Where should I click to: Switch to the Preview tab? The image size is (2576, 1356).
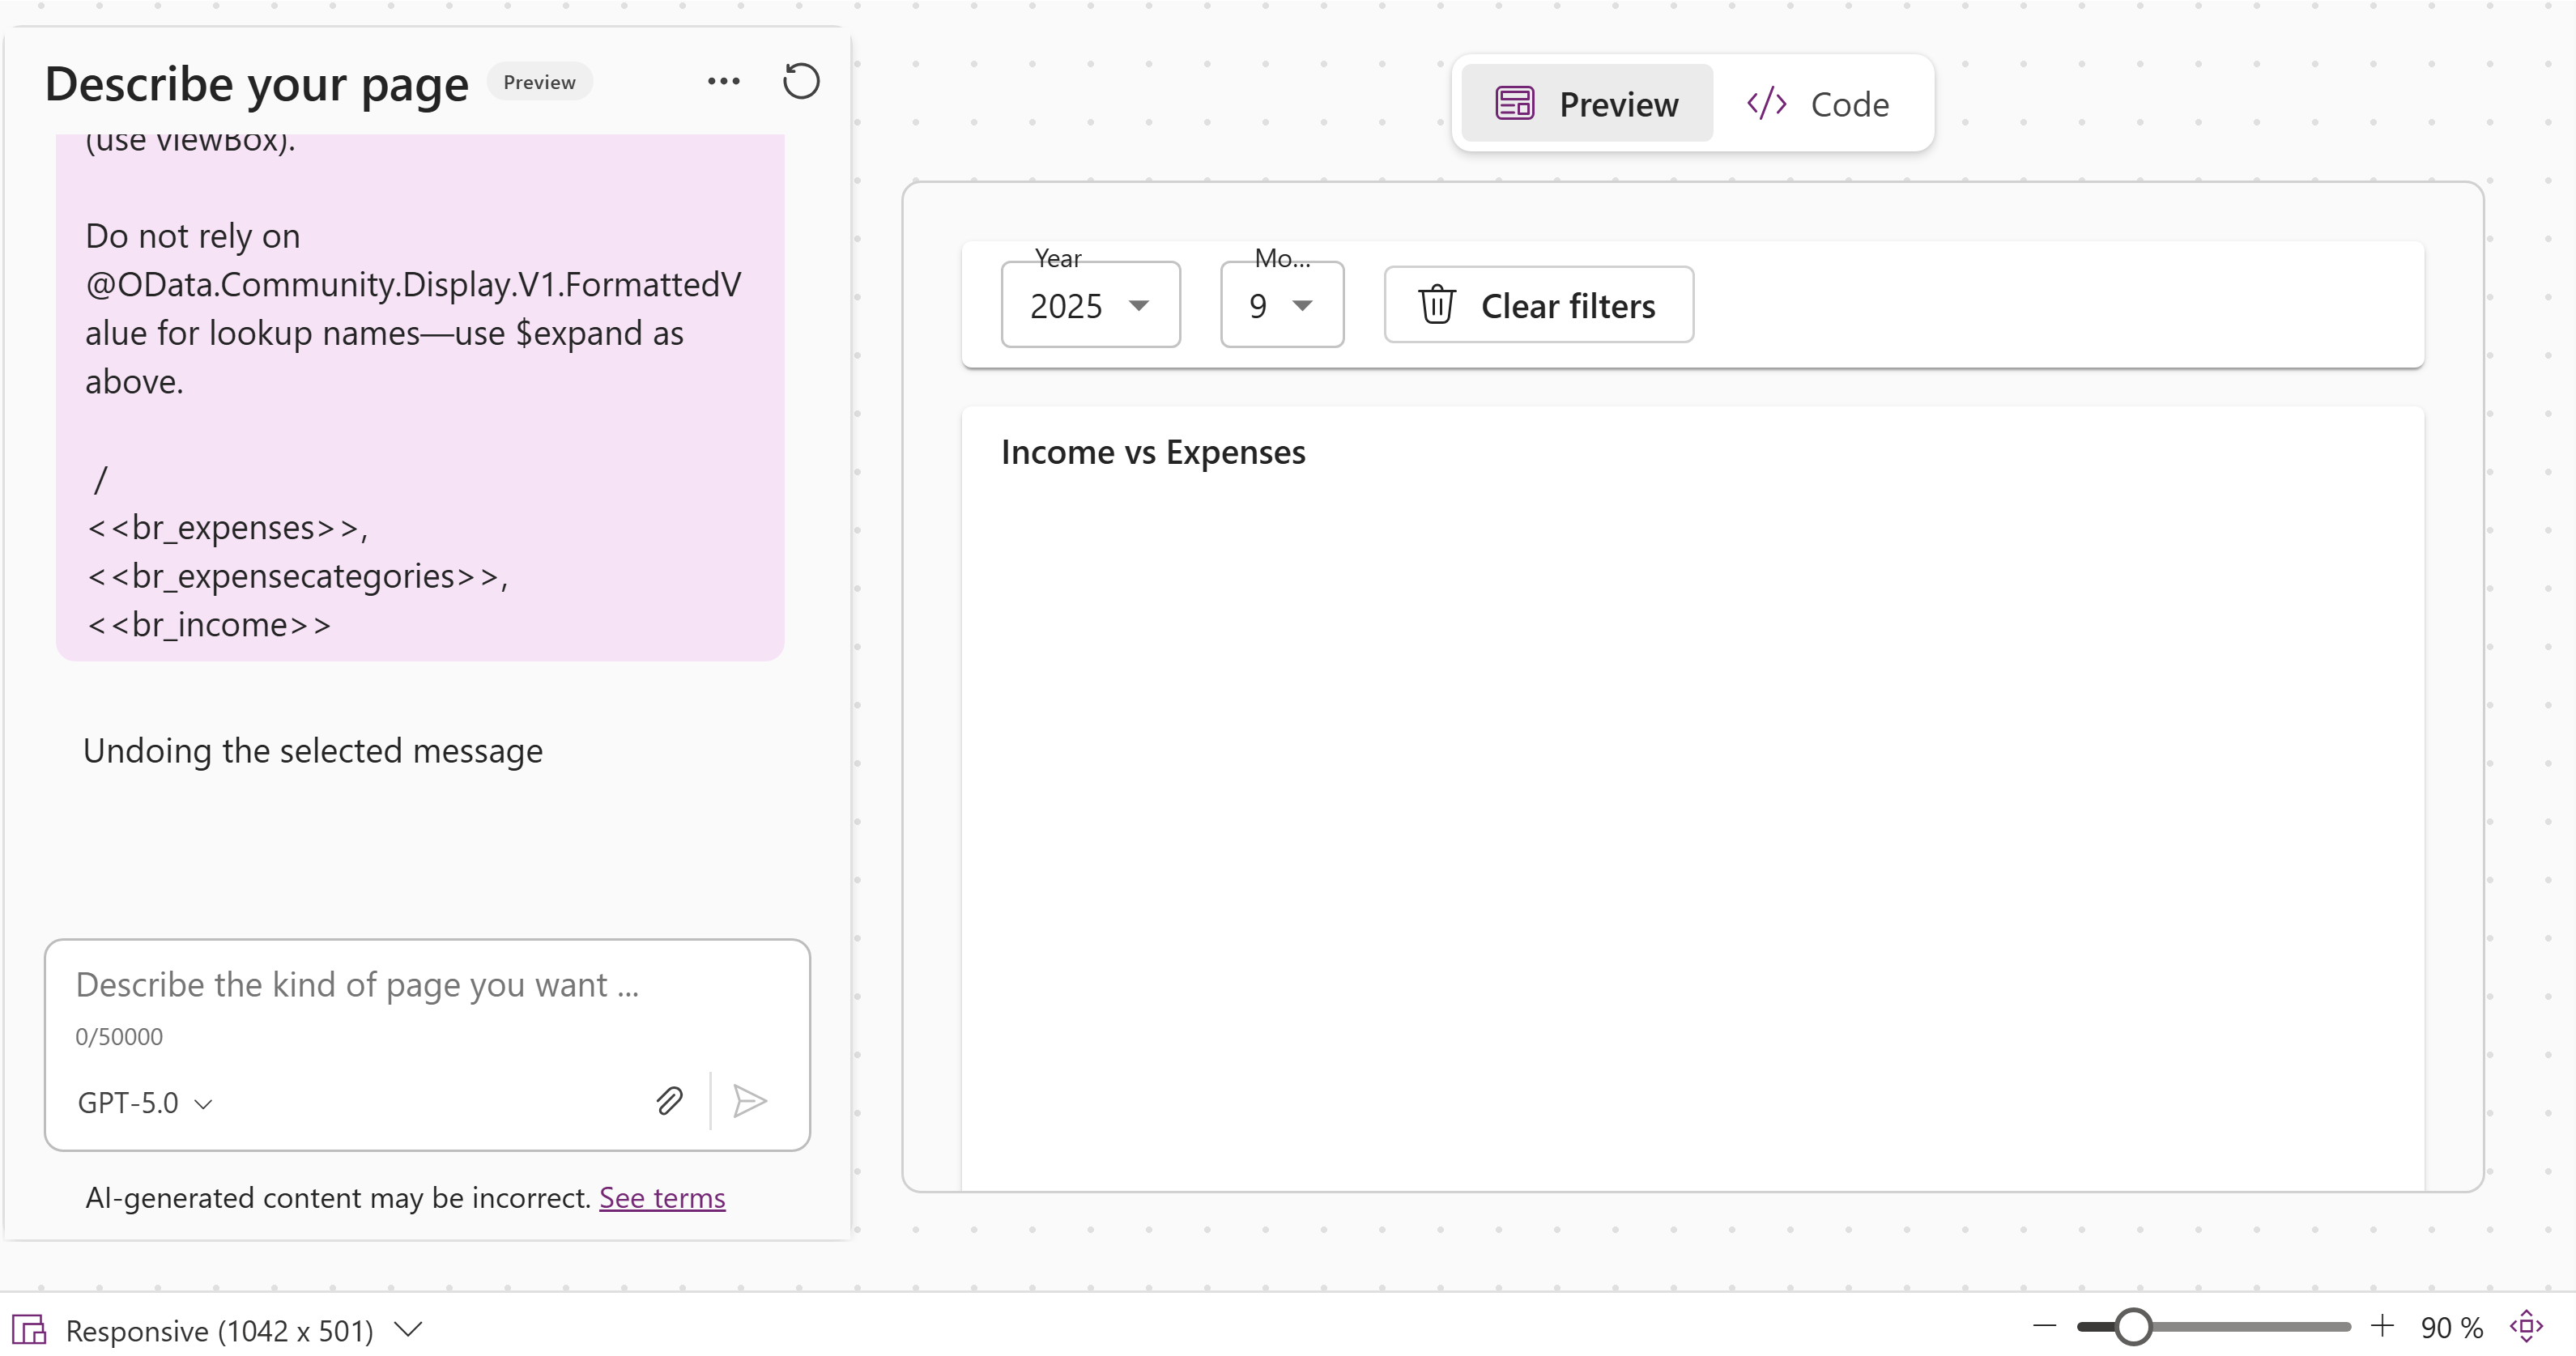1587,104
